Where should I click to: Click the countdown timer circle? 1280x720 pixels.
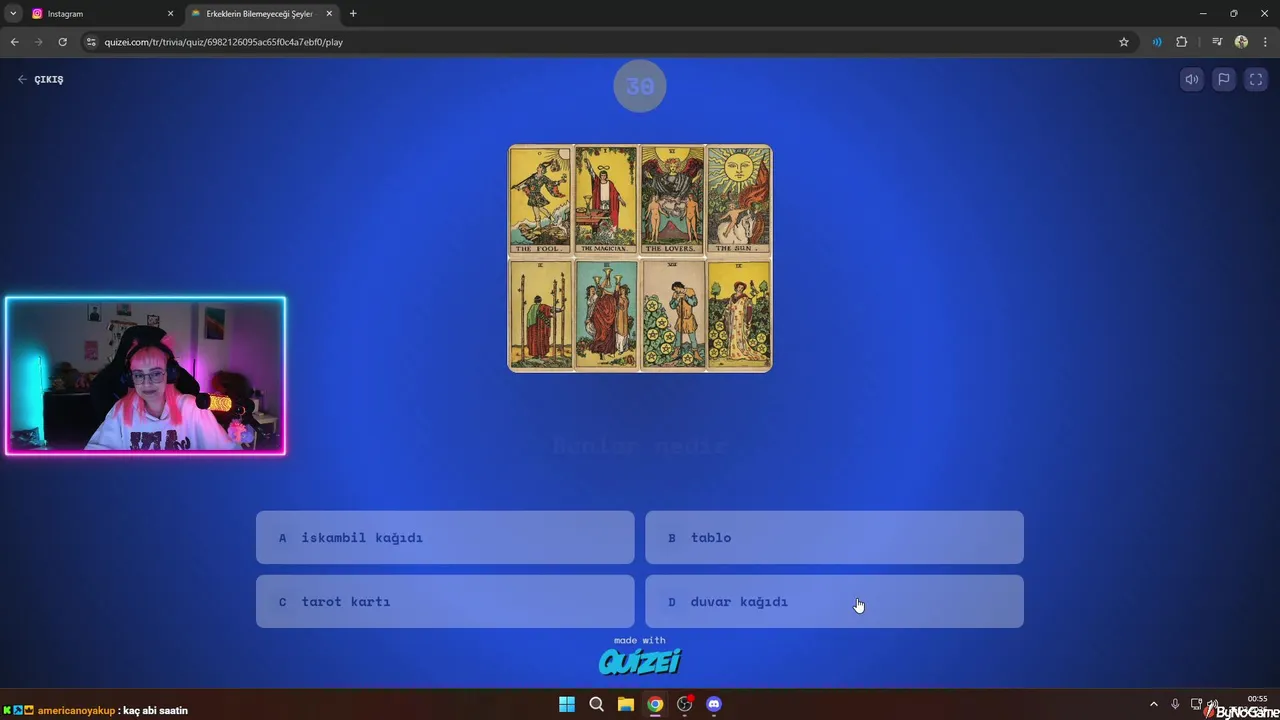(640, 86)
